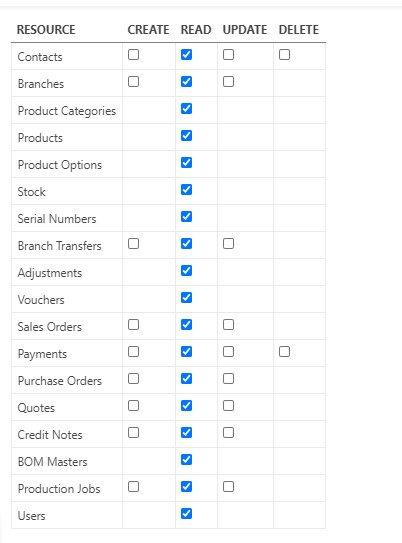
Task: Enable Create permission for Contacts
Action: point(133,55)
